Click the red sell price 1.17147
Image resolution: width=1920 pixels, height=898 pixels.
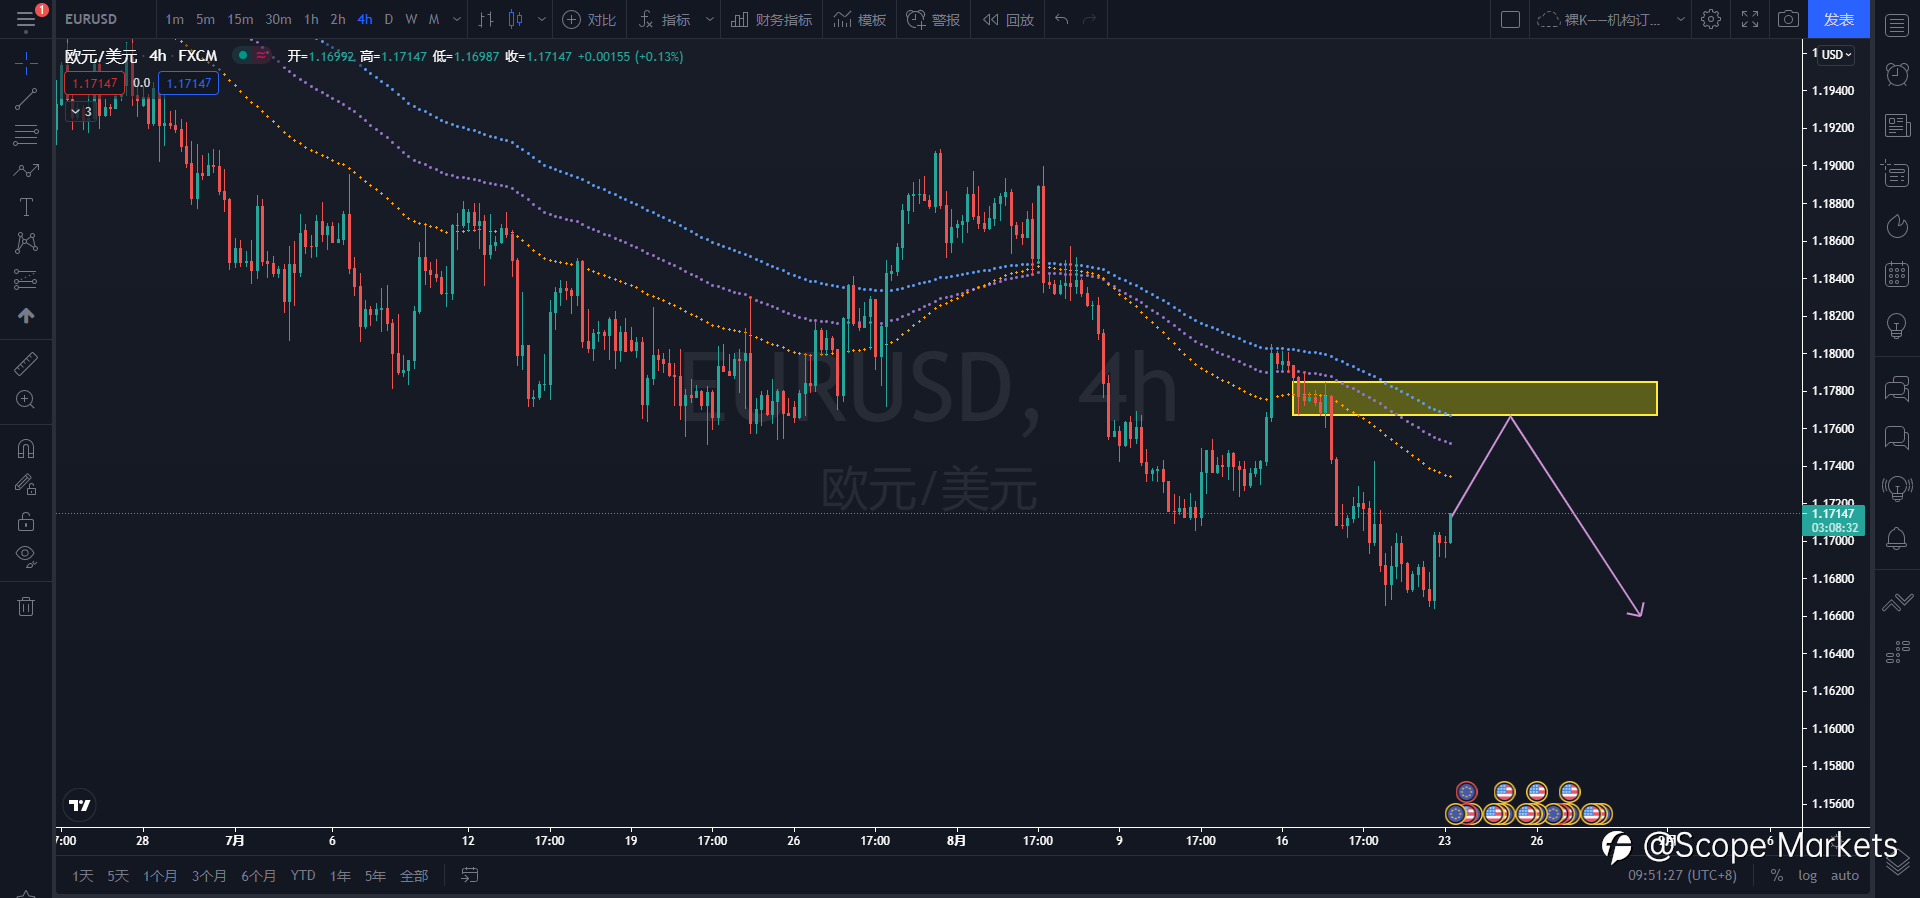(95, 83)
